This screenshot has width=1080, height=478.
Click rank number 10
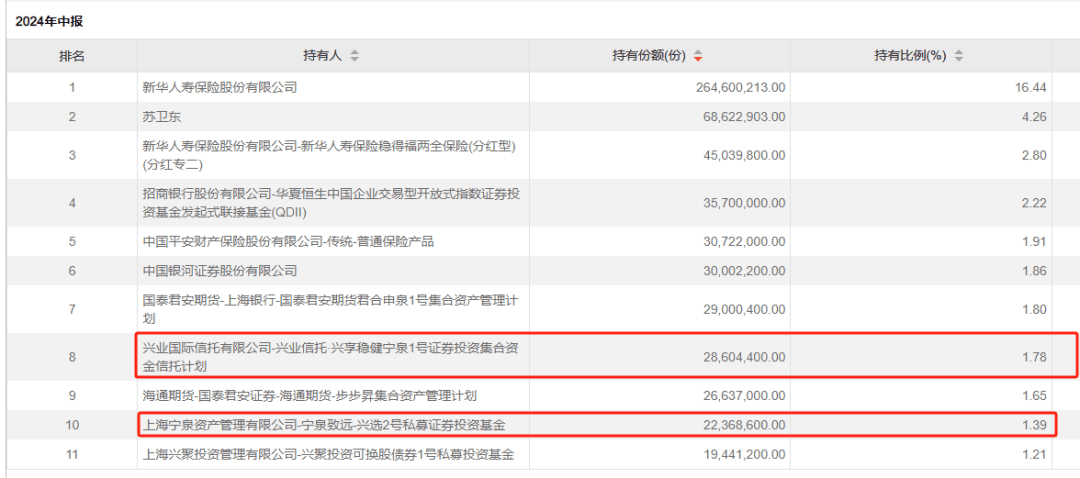tap(72, 426)
